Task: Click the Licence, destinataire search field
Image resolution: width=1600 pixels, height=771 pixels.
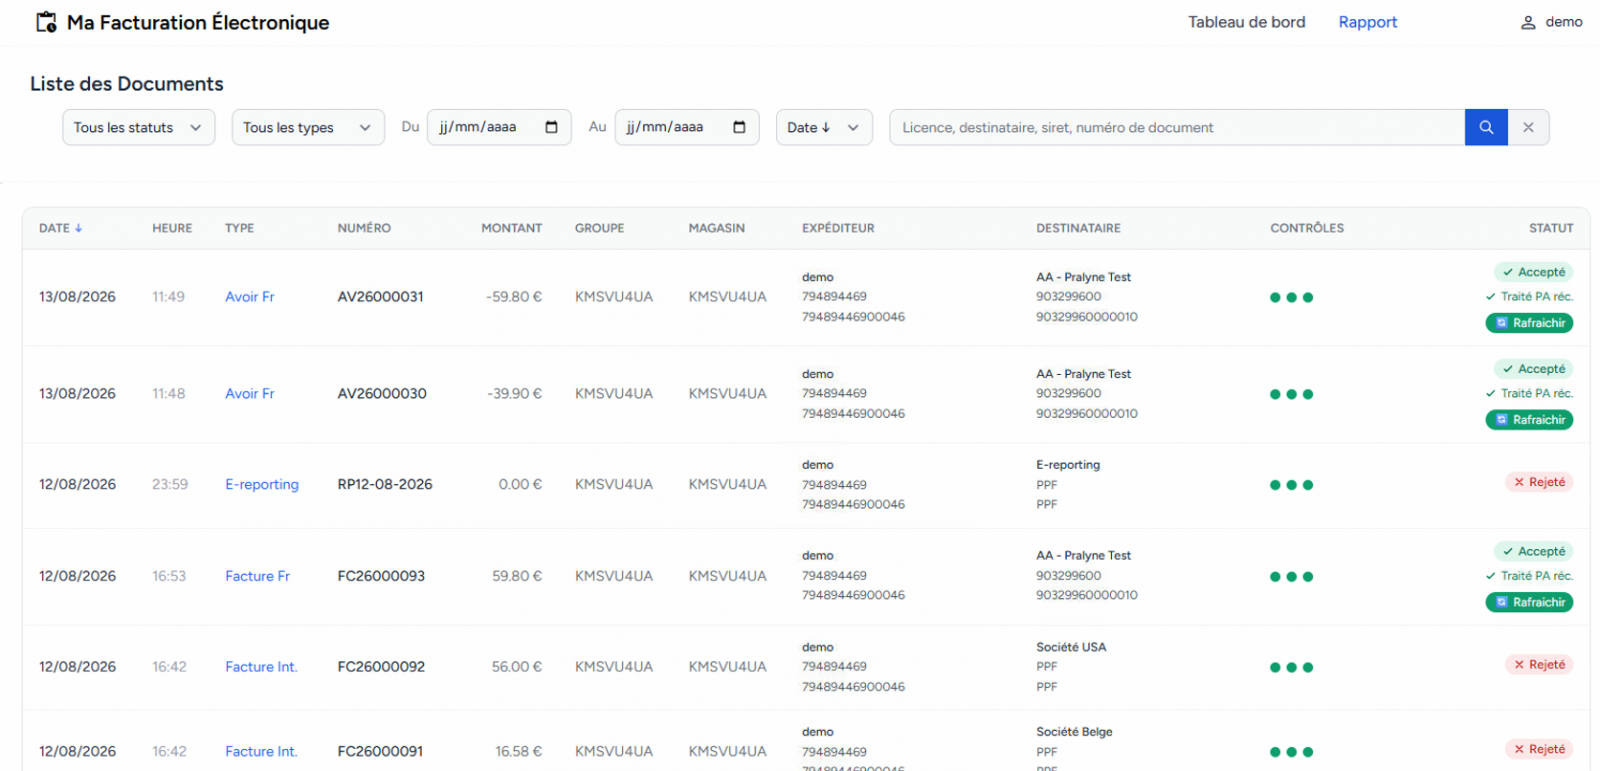Action: (1177, 127)
